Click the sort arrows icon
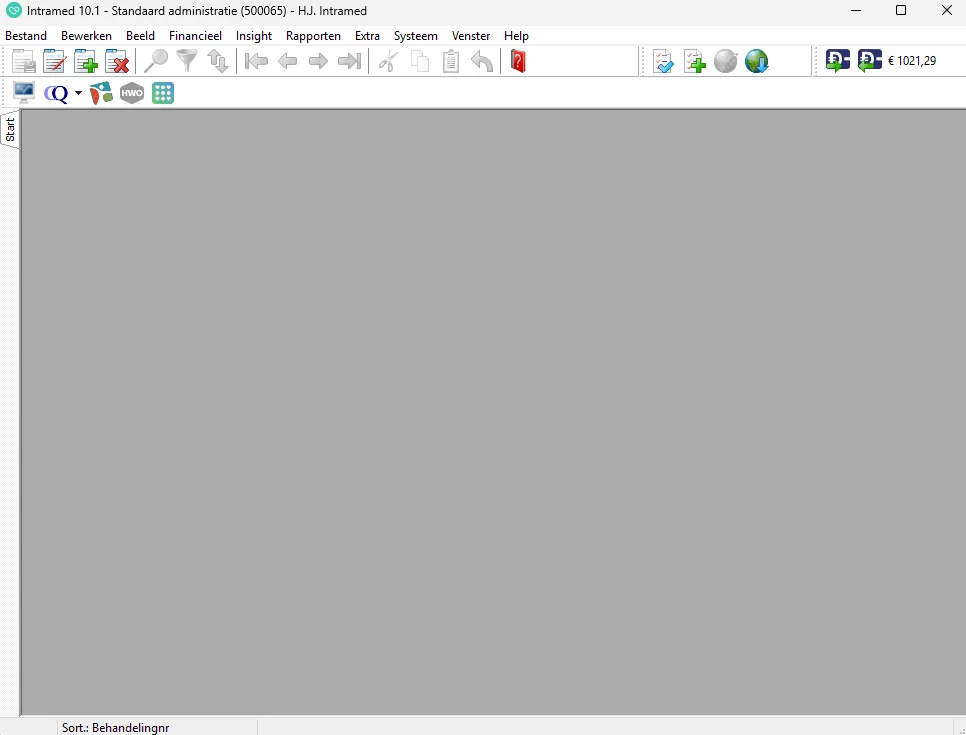The height and width of the screenshot is (735, 966). 218,62
